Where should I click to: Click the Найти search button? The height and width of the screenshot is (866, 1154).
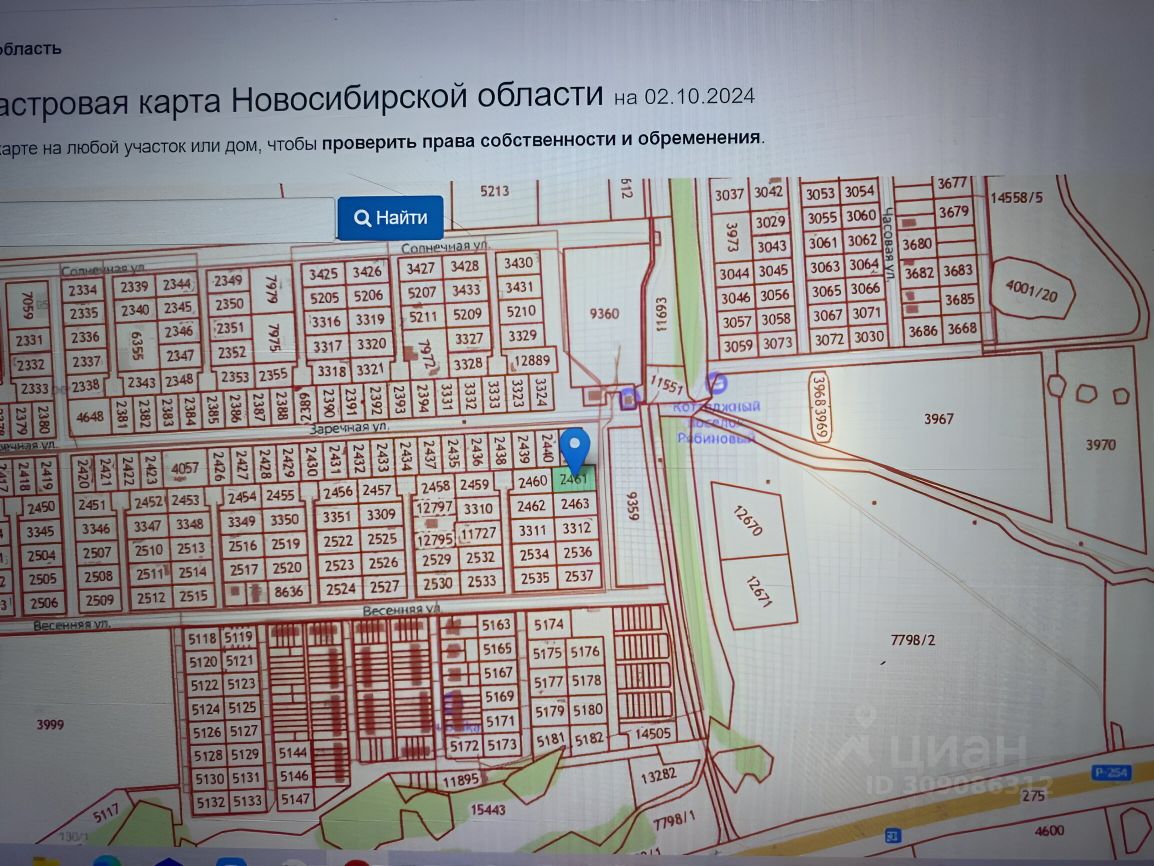(x=390, y=218)
